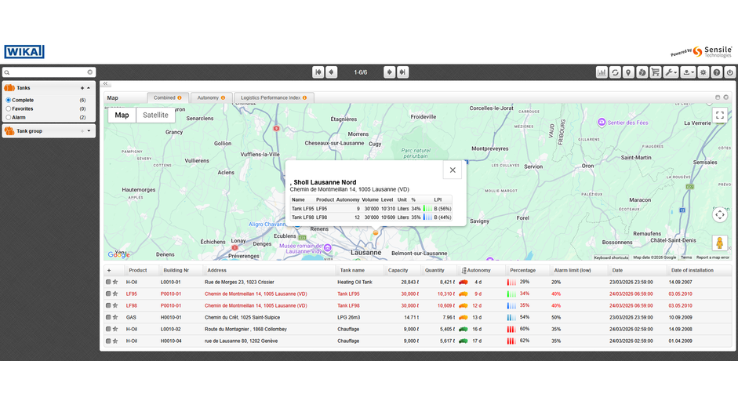Image resolution: width=738 pixels, height=410 pixels.
Task: Expand the Tank group panel
Action: 88,131
